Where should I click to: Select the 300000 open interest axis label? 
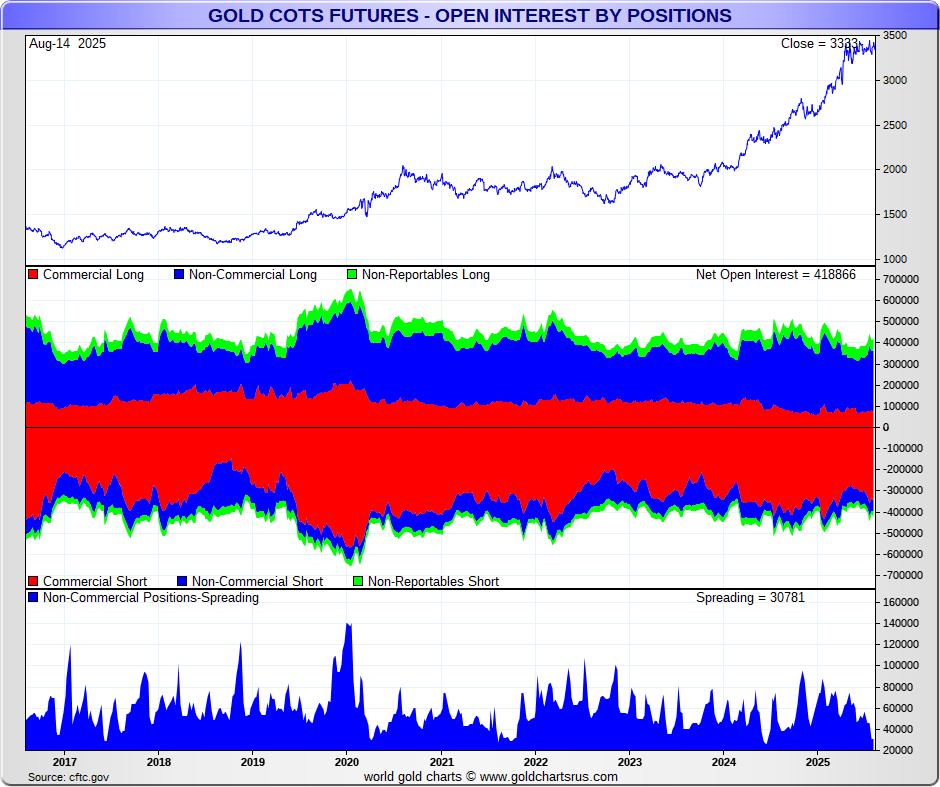coord(901,364)
